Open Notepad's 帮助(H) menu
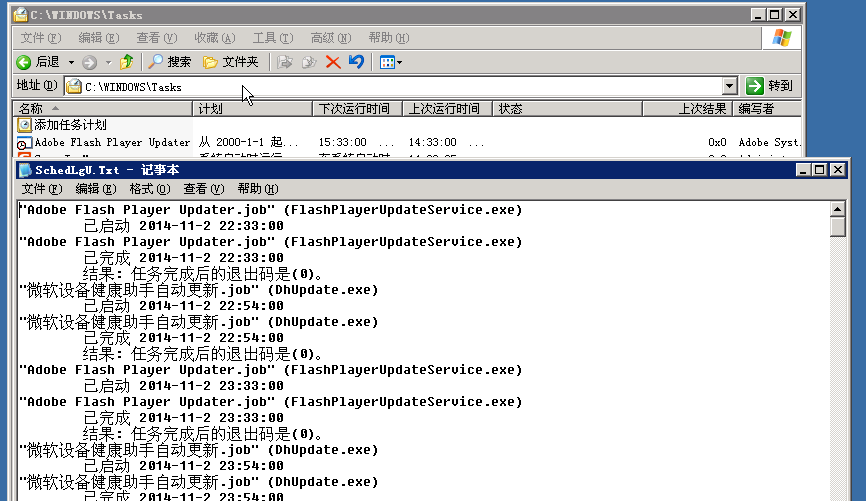This screenshot has width=866, height=501. [x=258, y=189]
